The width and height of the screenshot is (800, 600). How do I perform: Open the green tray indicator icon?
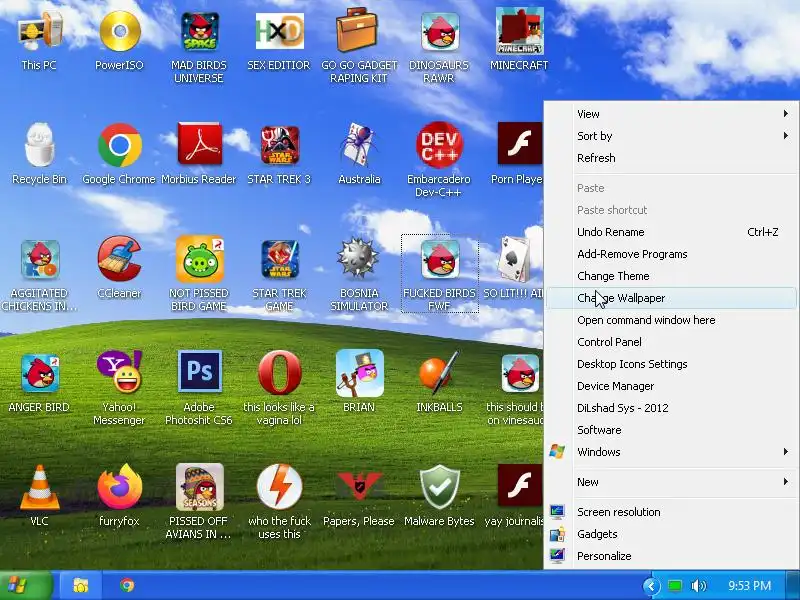(x=675, y=586)
